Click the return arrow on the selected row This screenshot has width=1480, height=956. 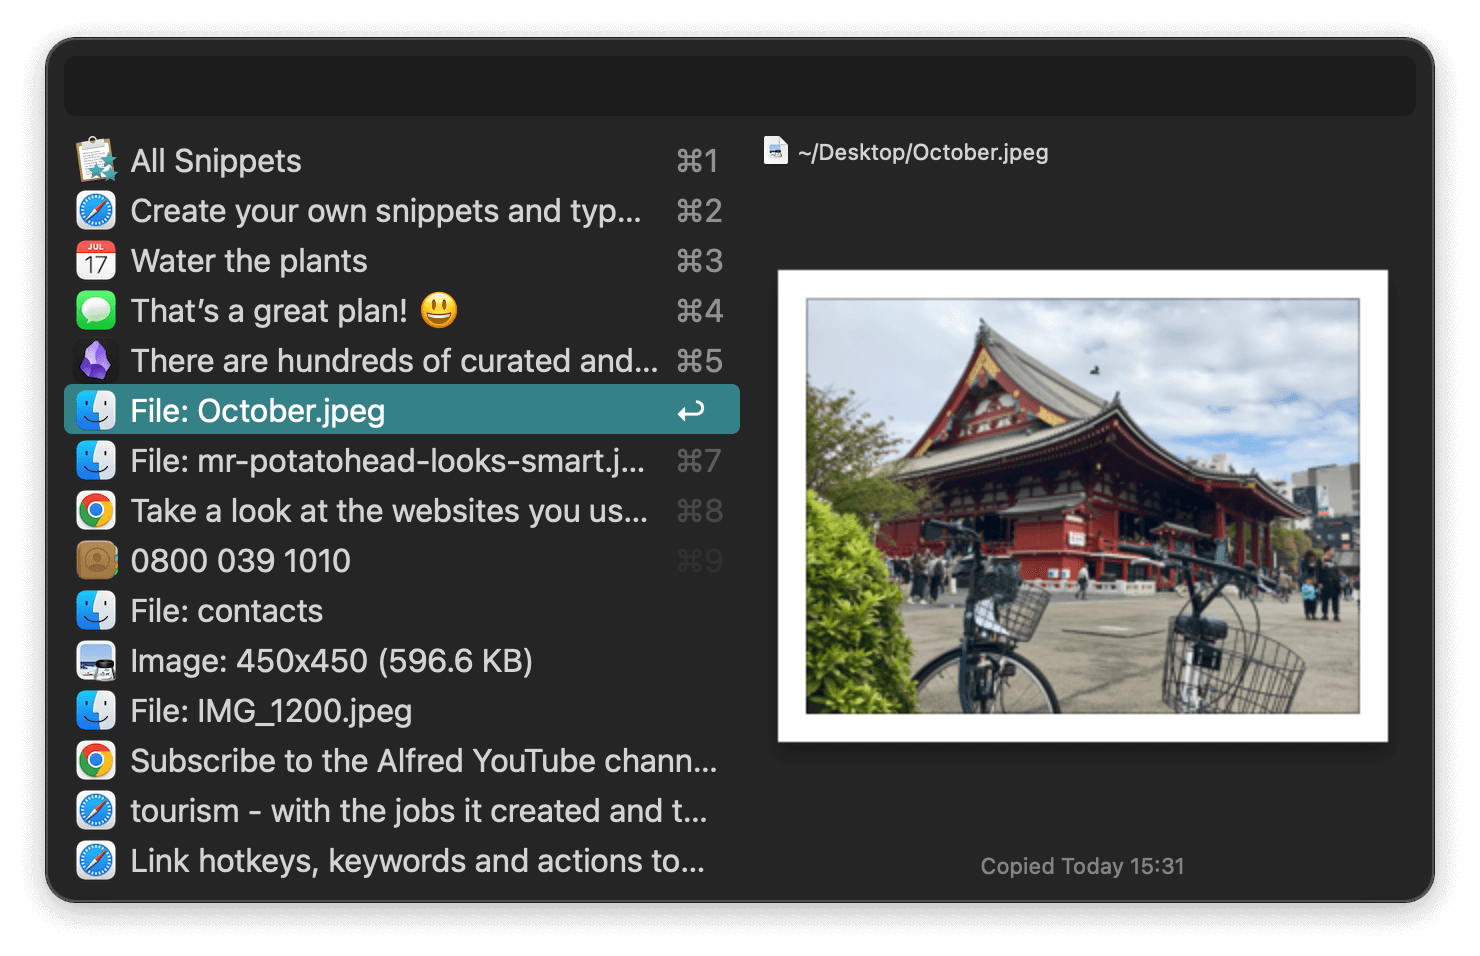(691, 409)
